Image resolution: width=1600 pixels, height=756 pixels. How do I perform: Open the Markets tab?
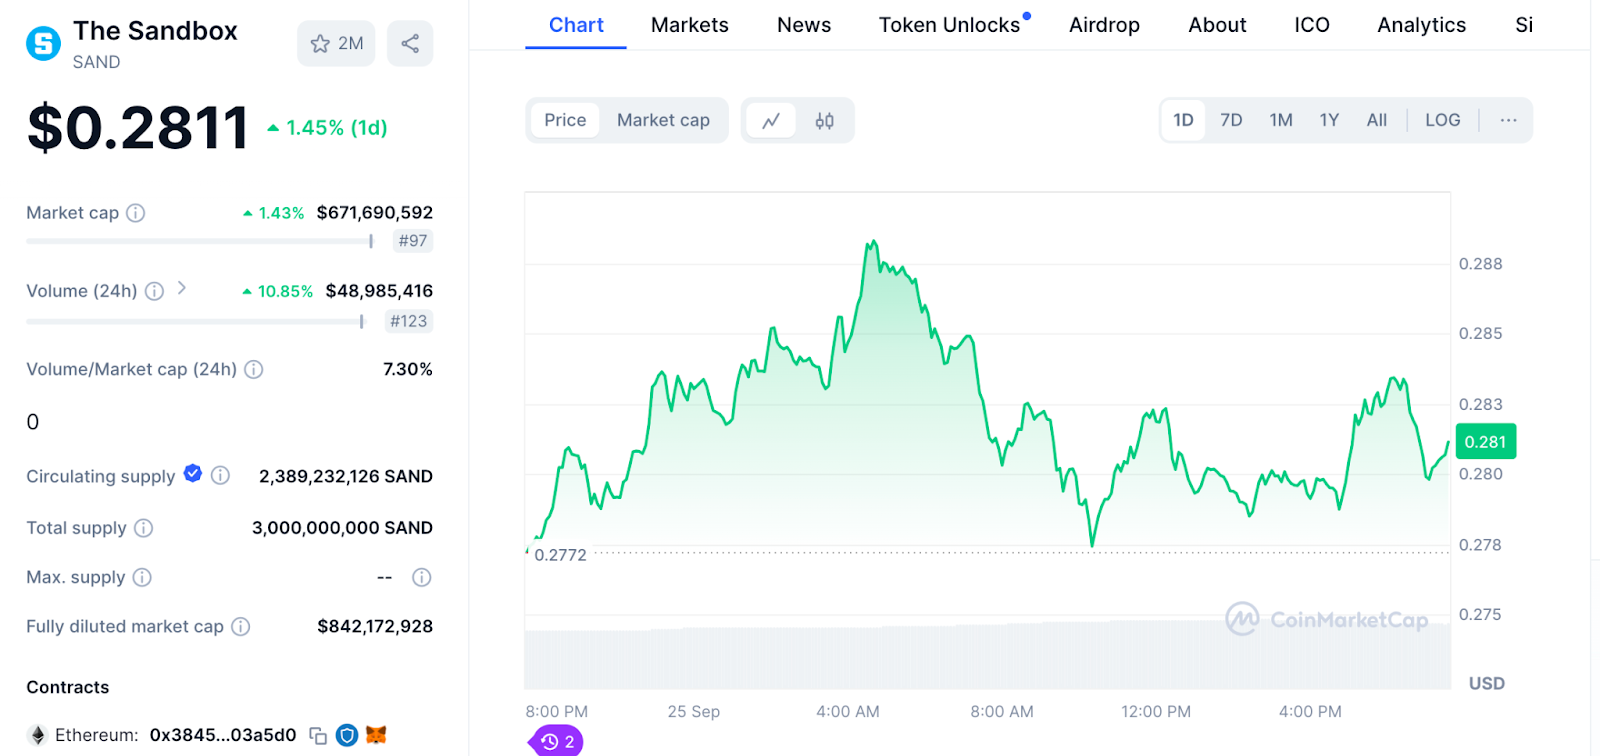tap(689, 25)
